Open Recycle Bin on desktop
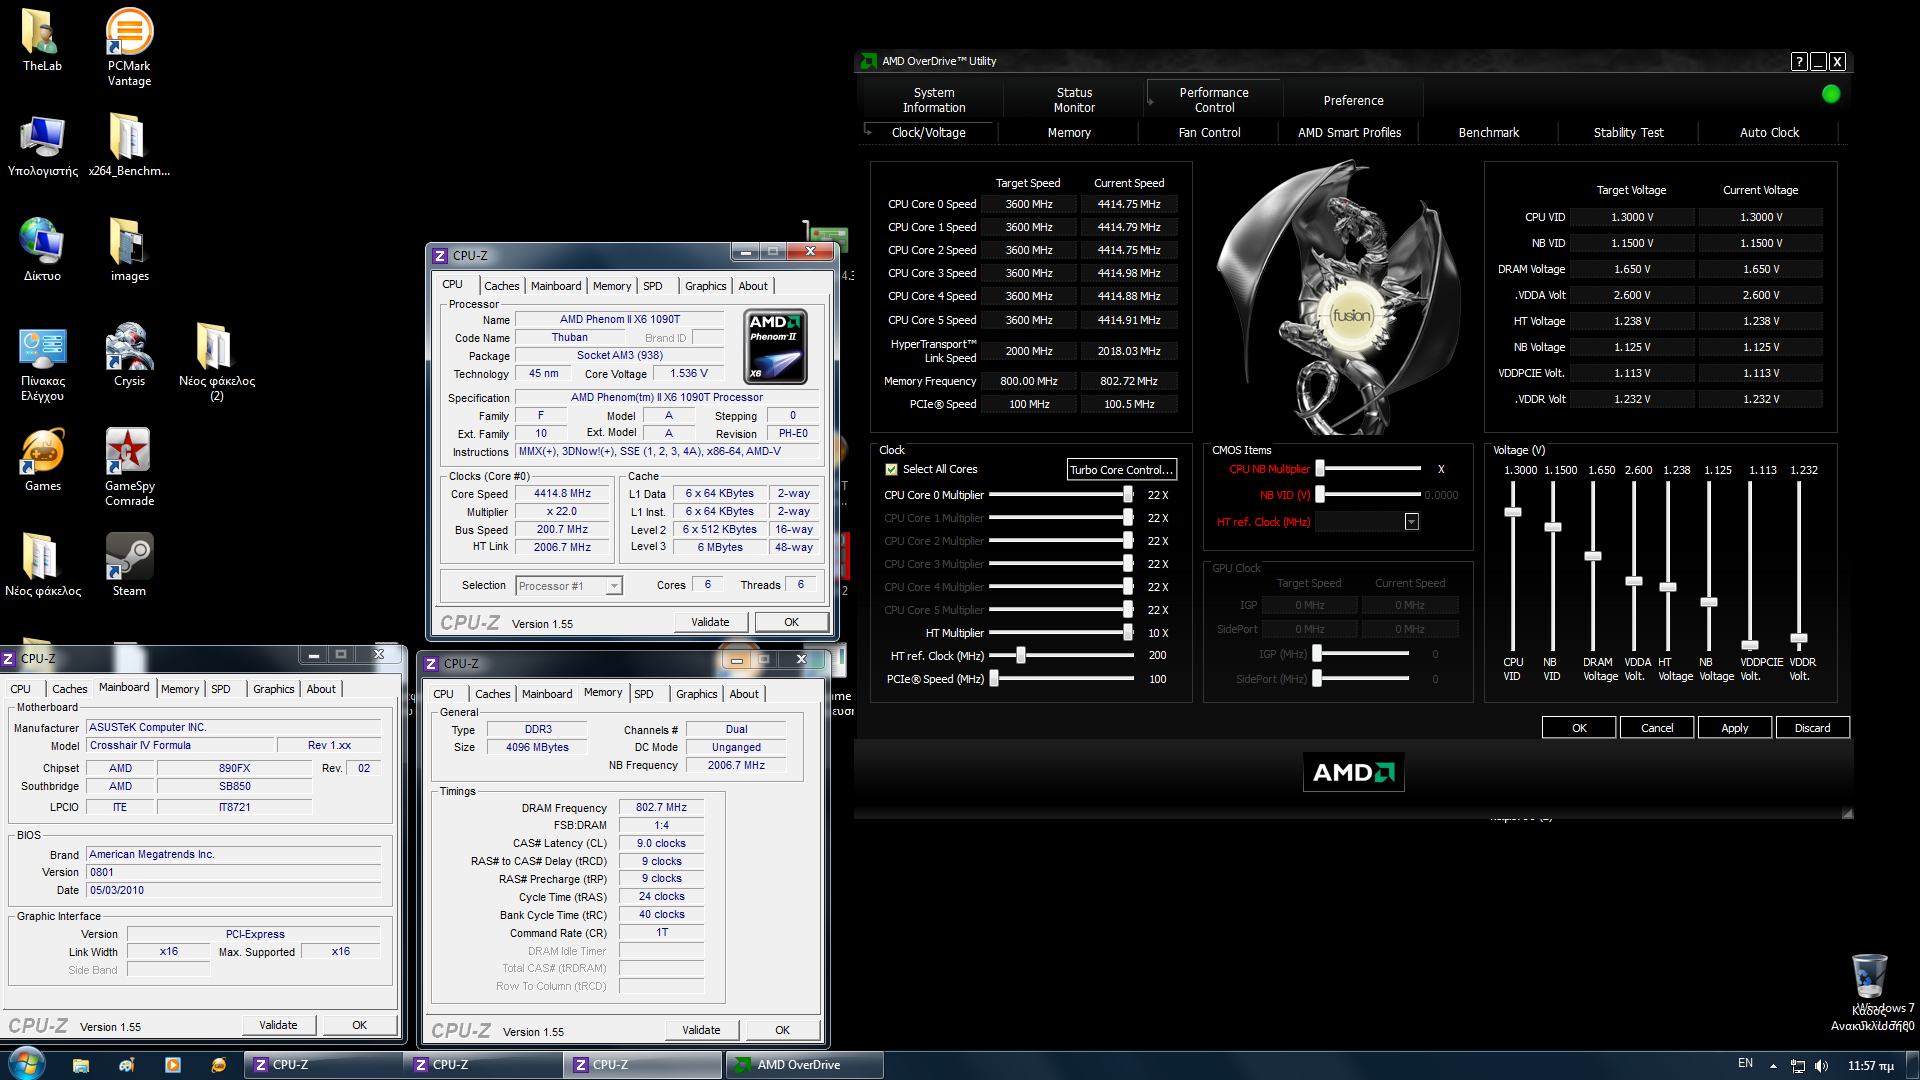The image size is (1920, 1080). [1869, 990]
